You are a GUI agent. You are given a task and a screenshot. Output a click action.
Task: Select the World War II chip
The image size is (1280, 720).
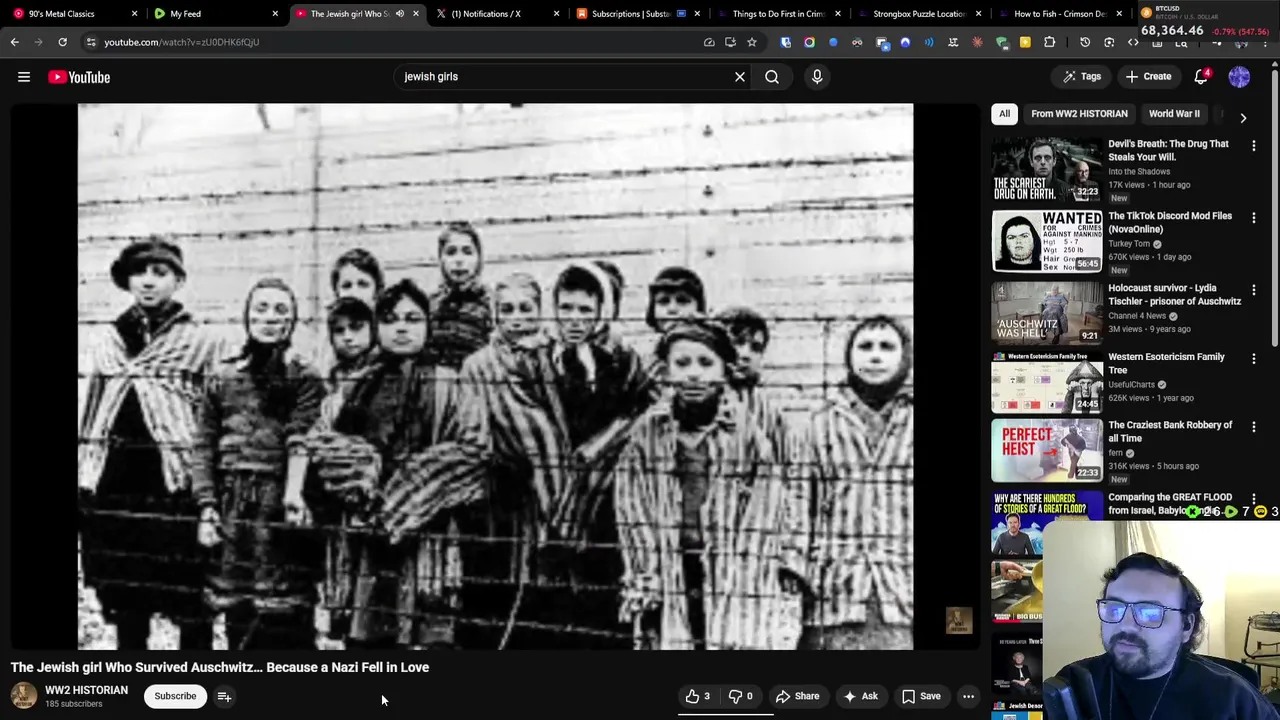1174,114
